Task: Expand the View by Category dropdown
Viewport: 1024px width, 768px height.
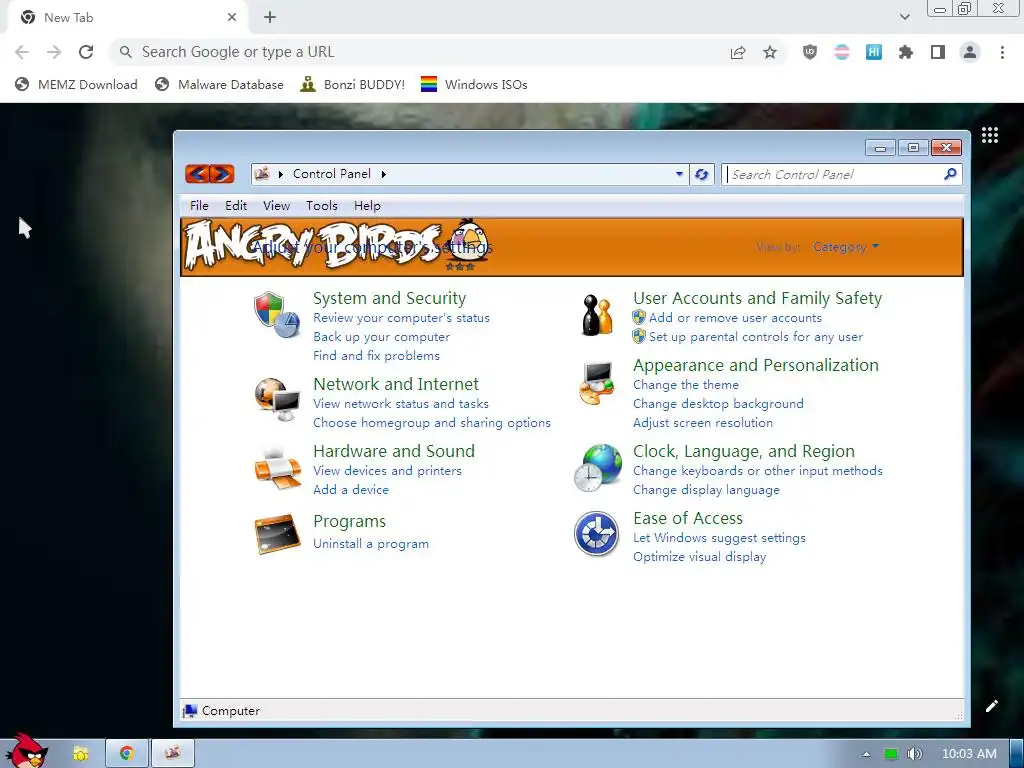Action: [846, 247]
